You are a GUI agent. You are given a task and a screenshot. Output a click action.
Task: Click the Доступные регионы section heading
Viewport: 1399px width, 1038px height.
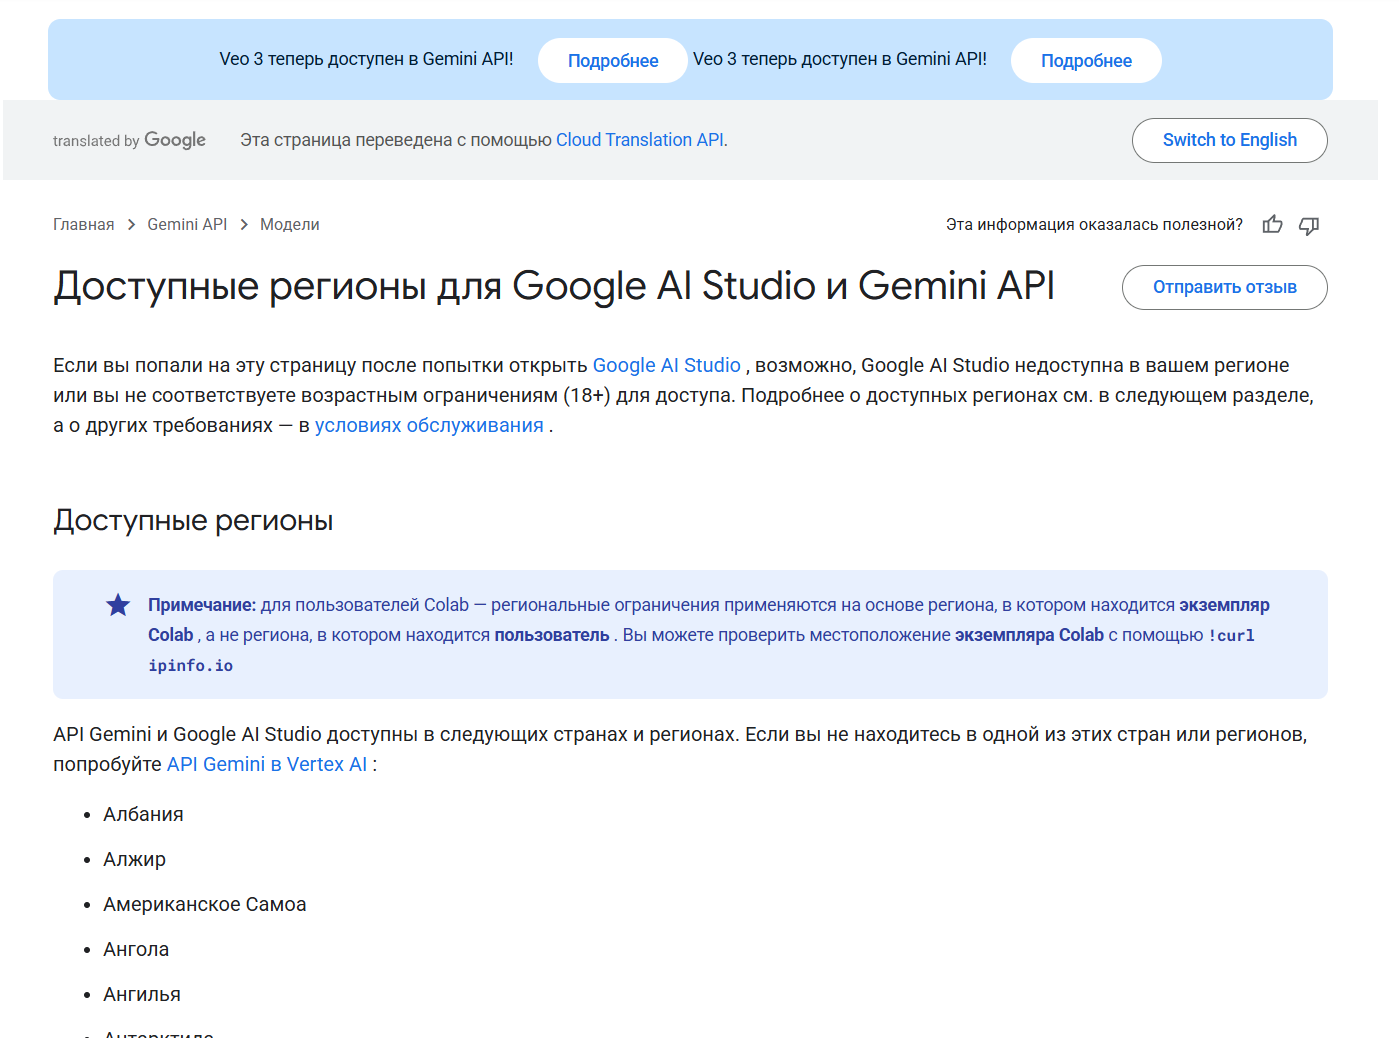coord(193,521)
